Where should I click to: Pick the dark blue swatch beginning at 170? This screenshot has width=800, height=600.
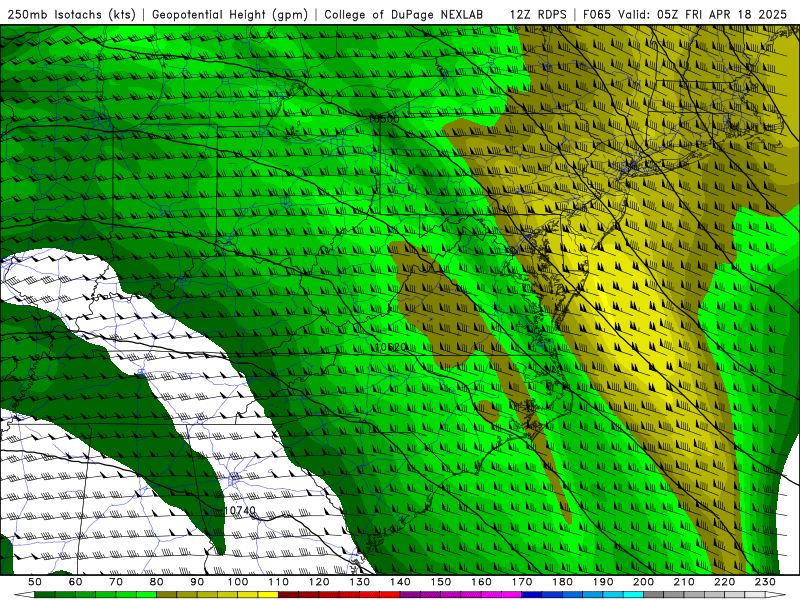(x=532, y=595)
